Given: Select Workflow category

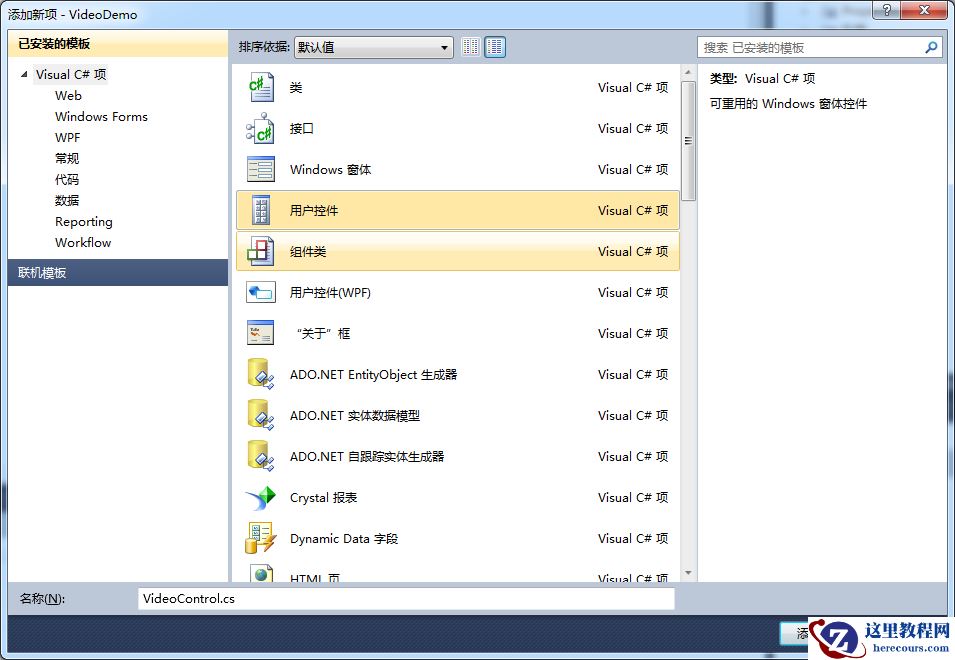Looking at the screenshot, I should 83,242.
